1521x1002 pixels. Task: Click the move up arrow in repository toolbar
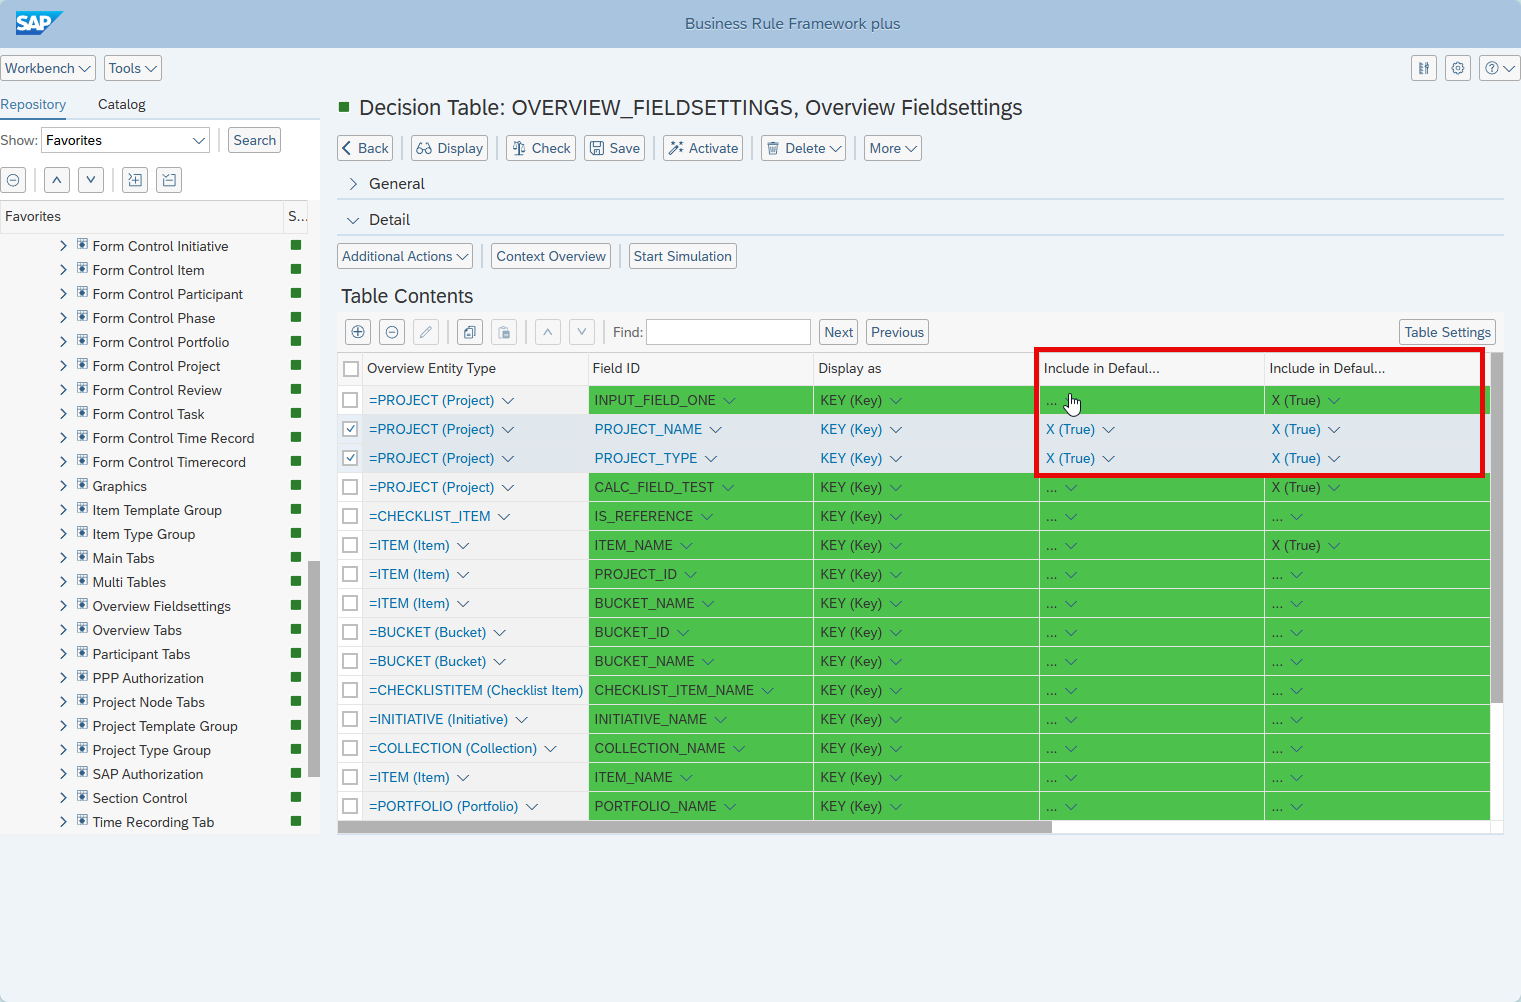coord(57,180)
